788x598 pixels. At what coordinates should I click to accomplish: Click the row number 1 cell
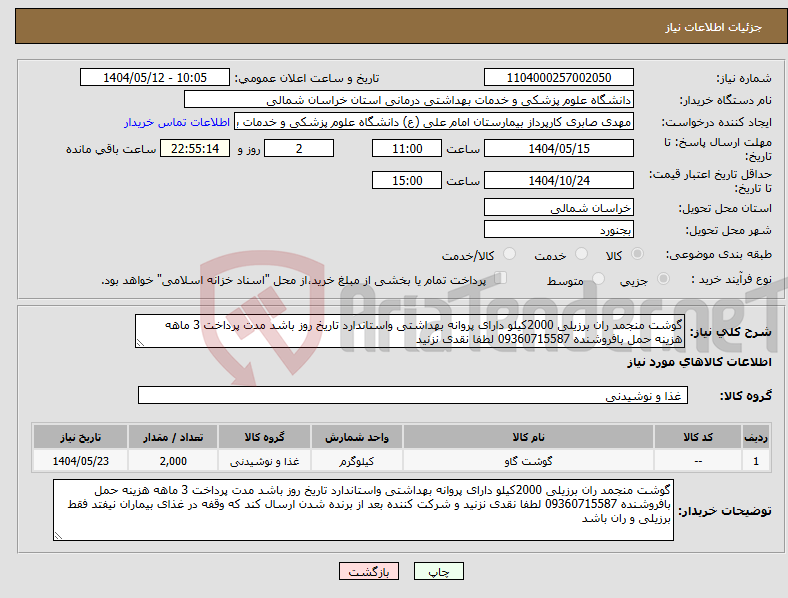(x=756, y=461)
